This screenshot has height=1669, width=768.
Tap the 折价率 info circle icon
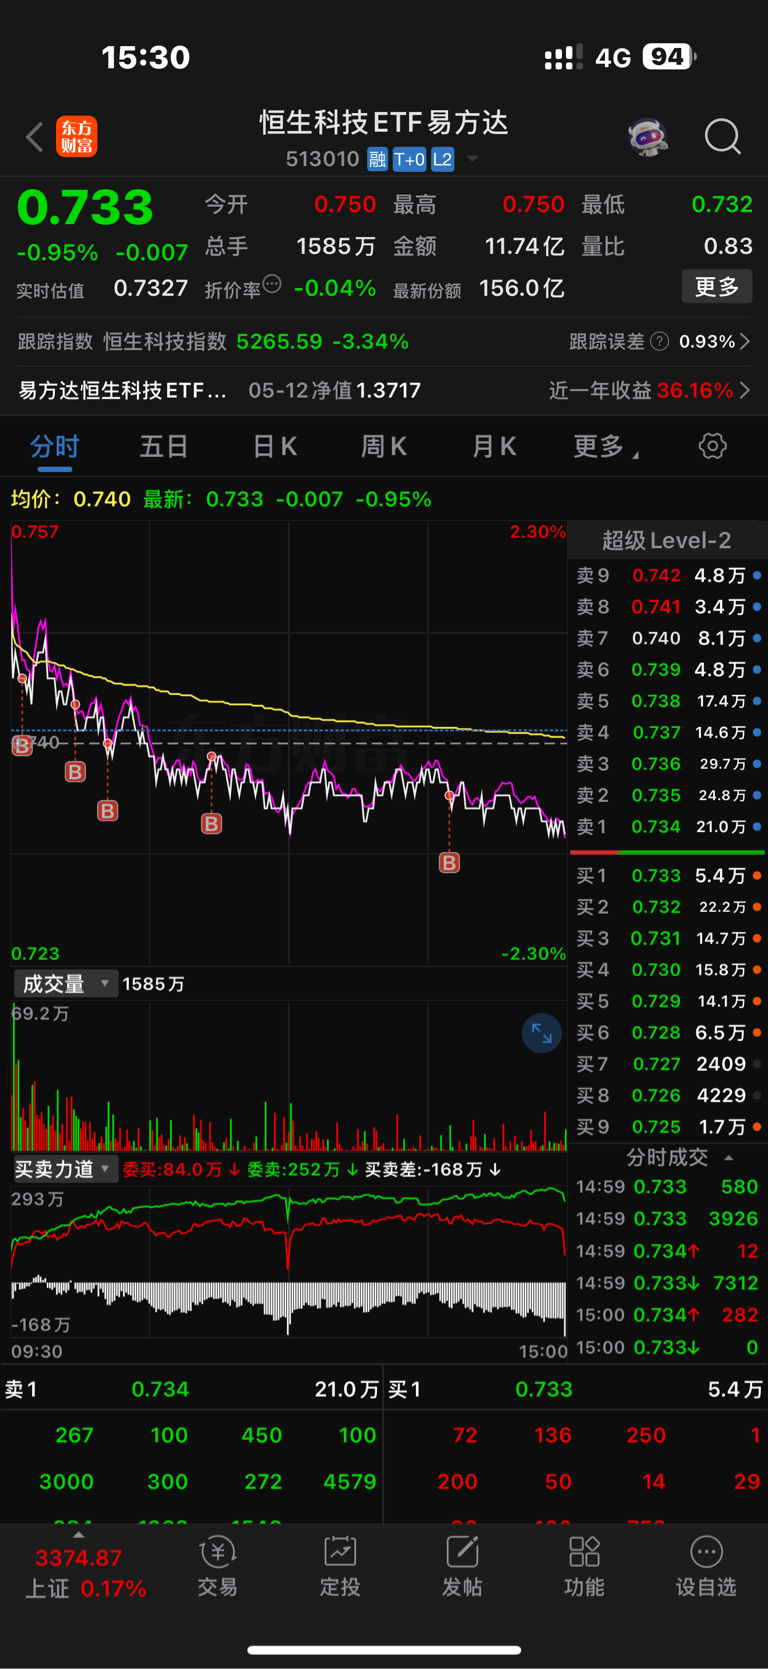point(272,285)
